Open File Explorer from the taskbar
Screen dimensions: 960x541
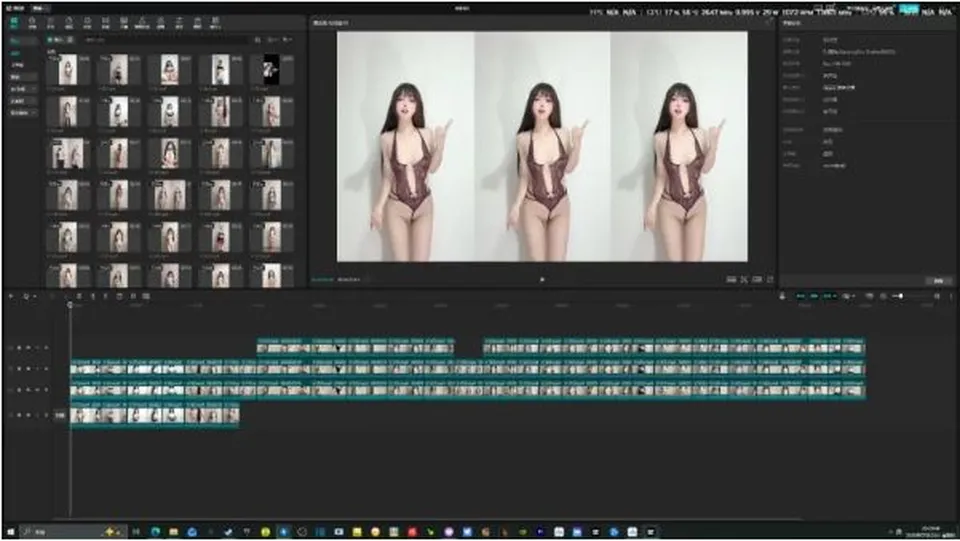point(173,532)
